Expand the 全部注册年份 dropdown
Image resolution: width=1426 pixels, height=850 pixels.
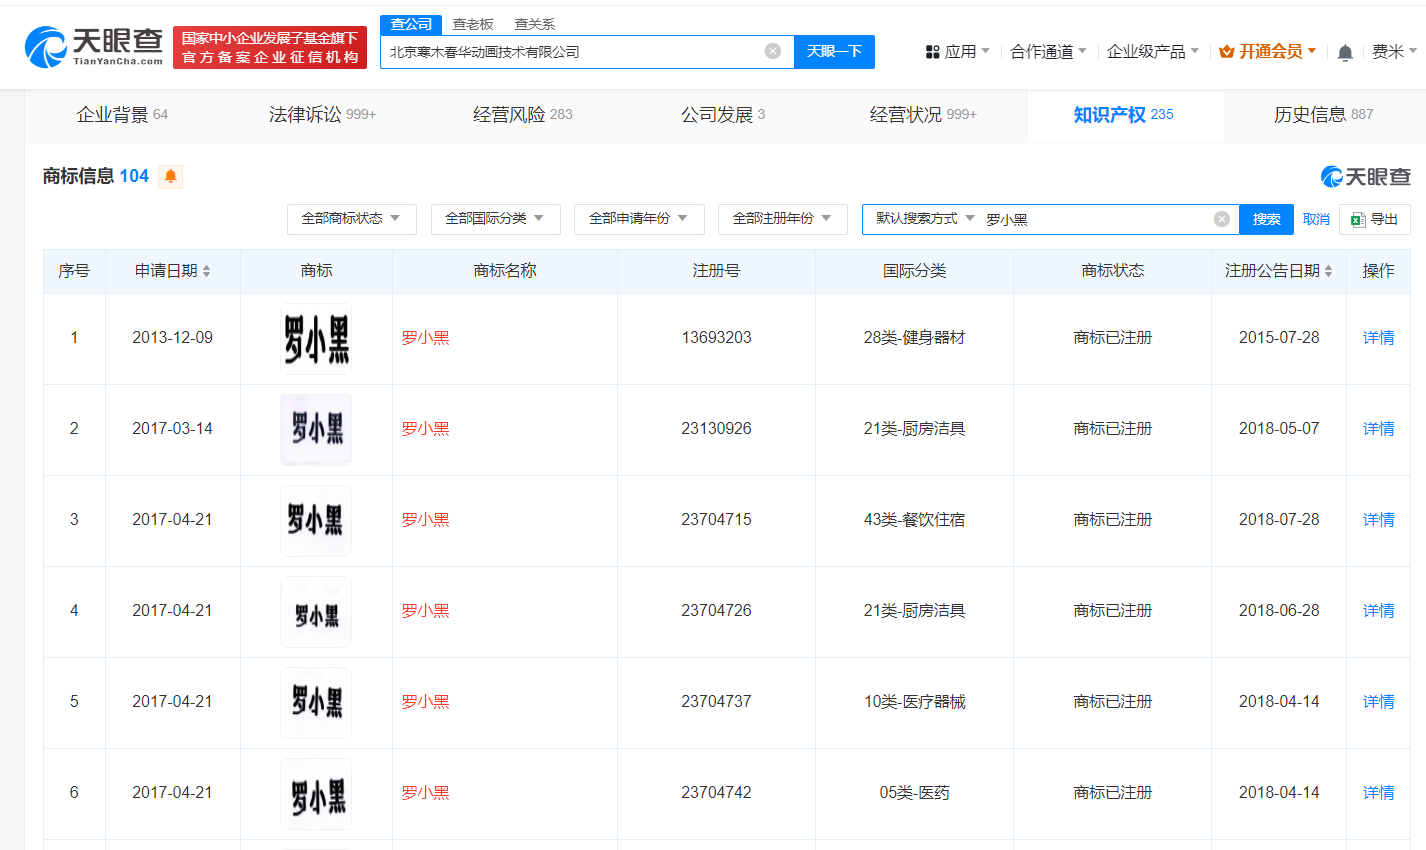click(x=783, y=219)
